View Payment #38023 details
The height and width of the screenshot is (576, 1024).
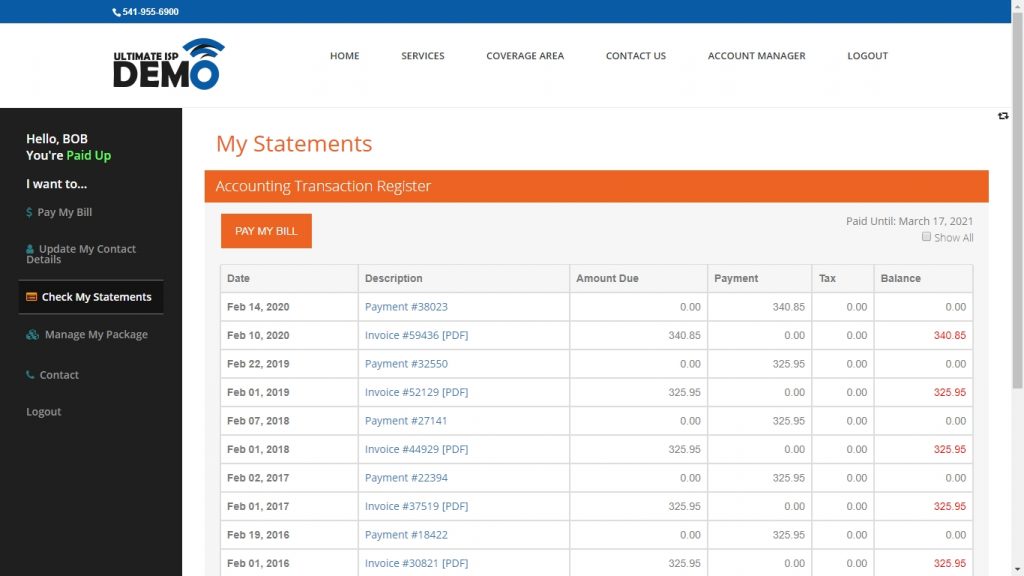(x=409, y=307)
